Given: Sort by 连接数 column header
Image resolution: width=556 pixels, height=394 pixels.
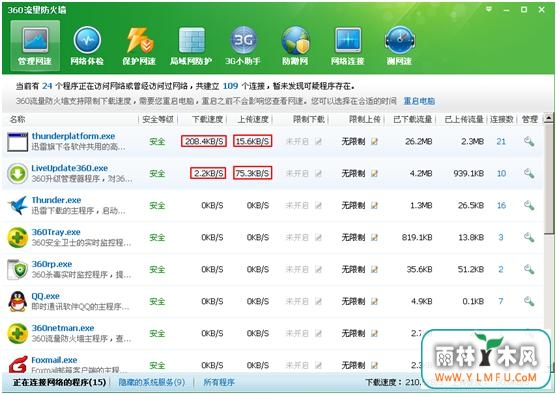Looking at the screenshot, I should point(502,120).
